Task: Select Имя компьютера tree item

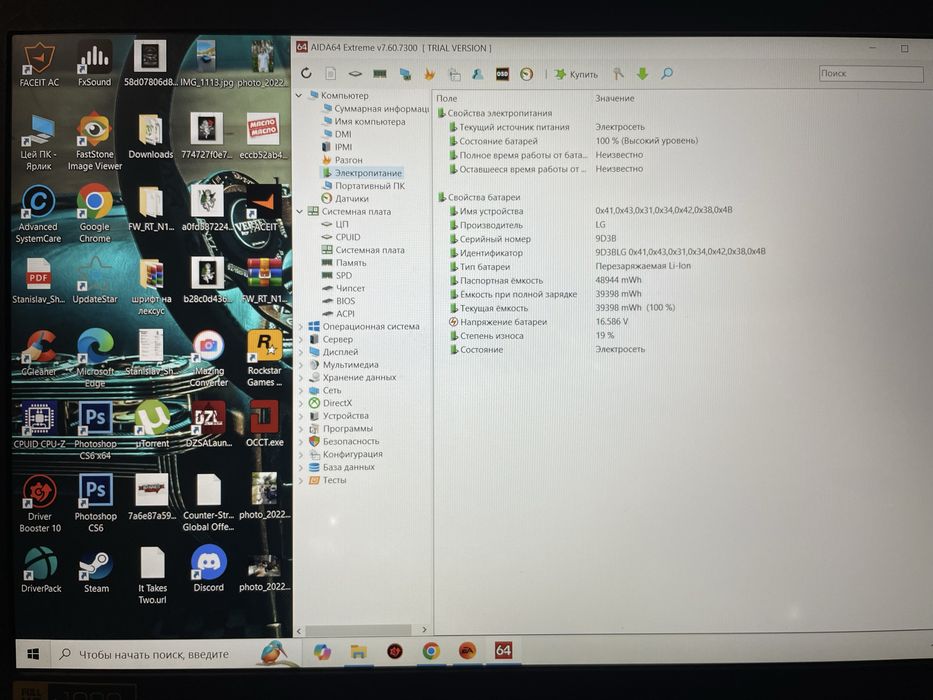Action: [x=364, y=121]
